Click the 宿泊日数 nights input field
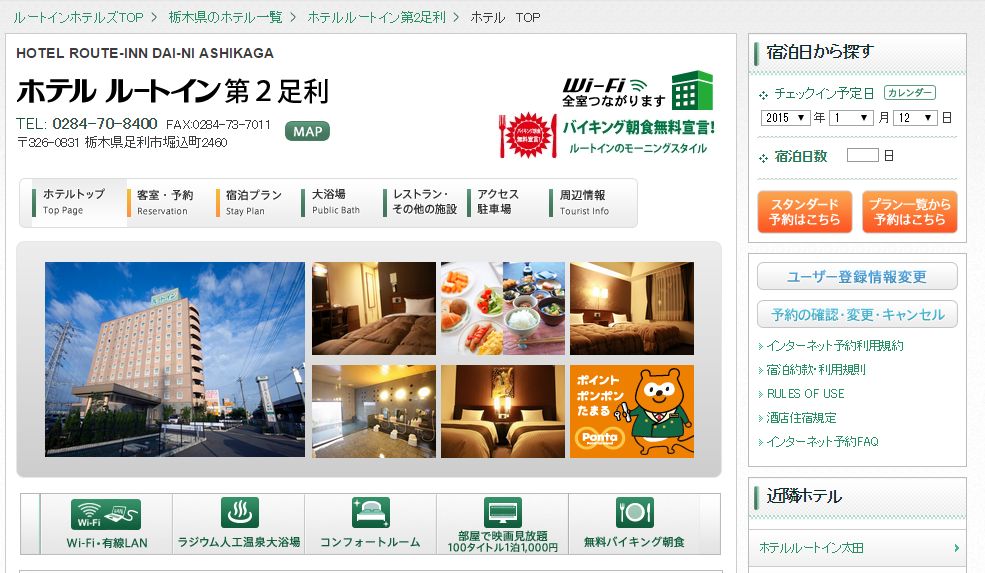 (x=863, y=155)
